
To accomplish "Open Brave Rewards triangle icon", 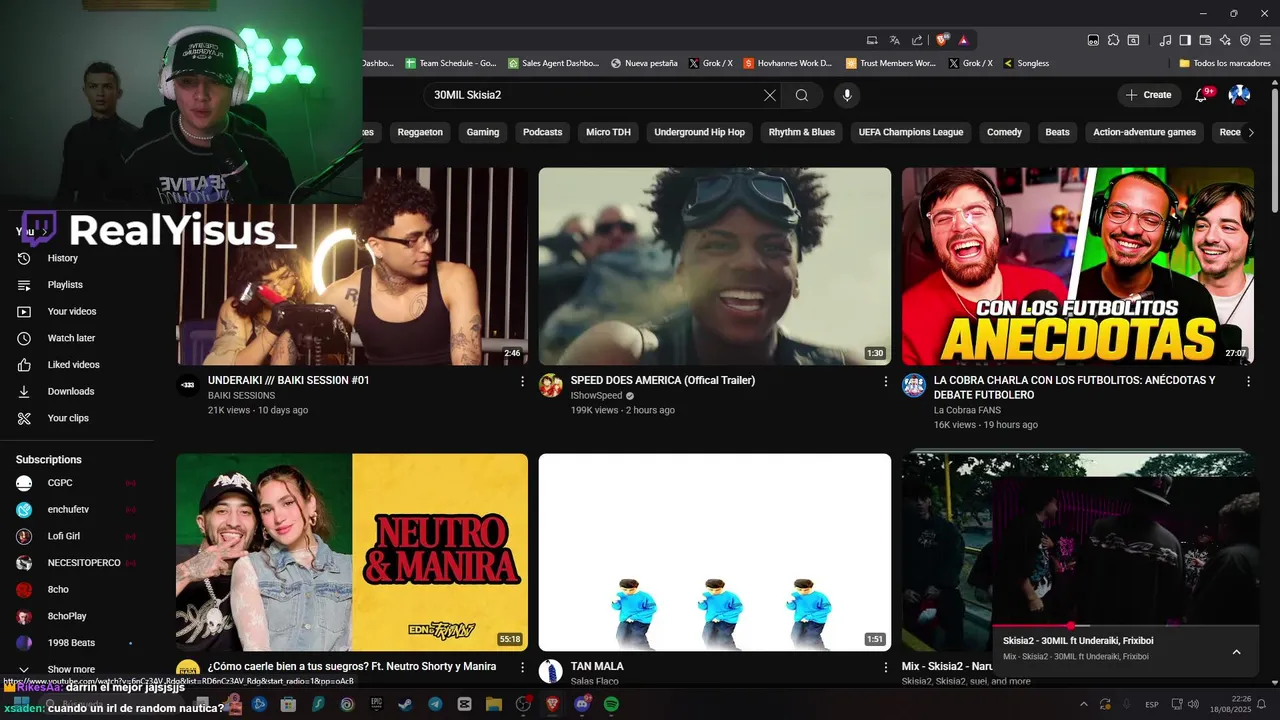I will [963, 40].
